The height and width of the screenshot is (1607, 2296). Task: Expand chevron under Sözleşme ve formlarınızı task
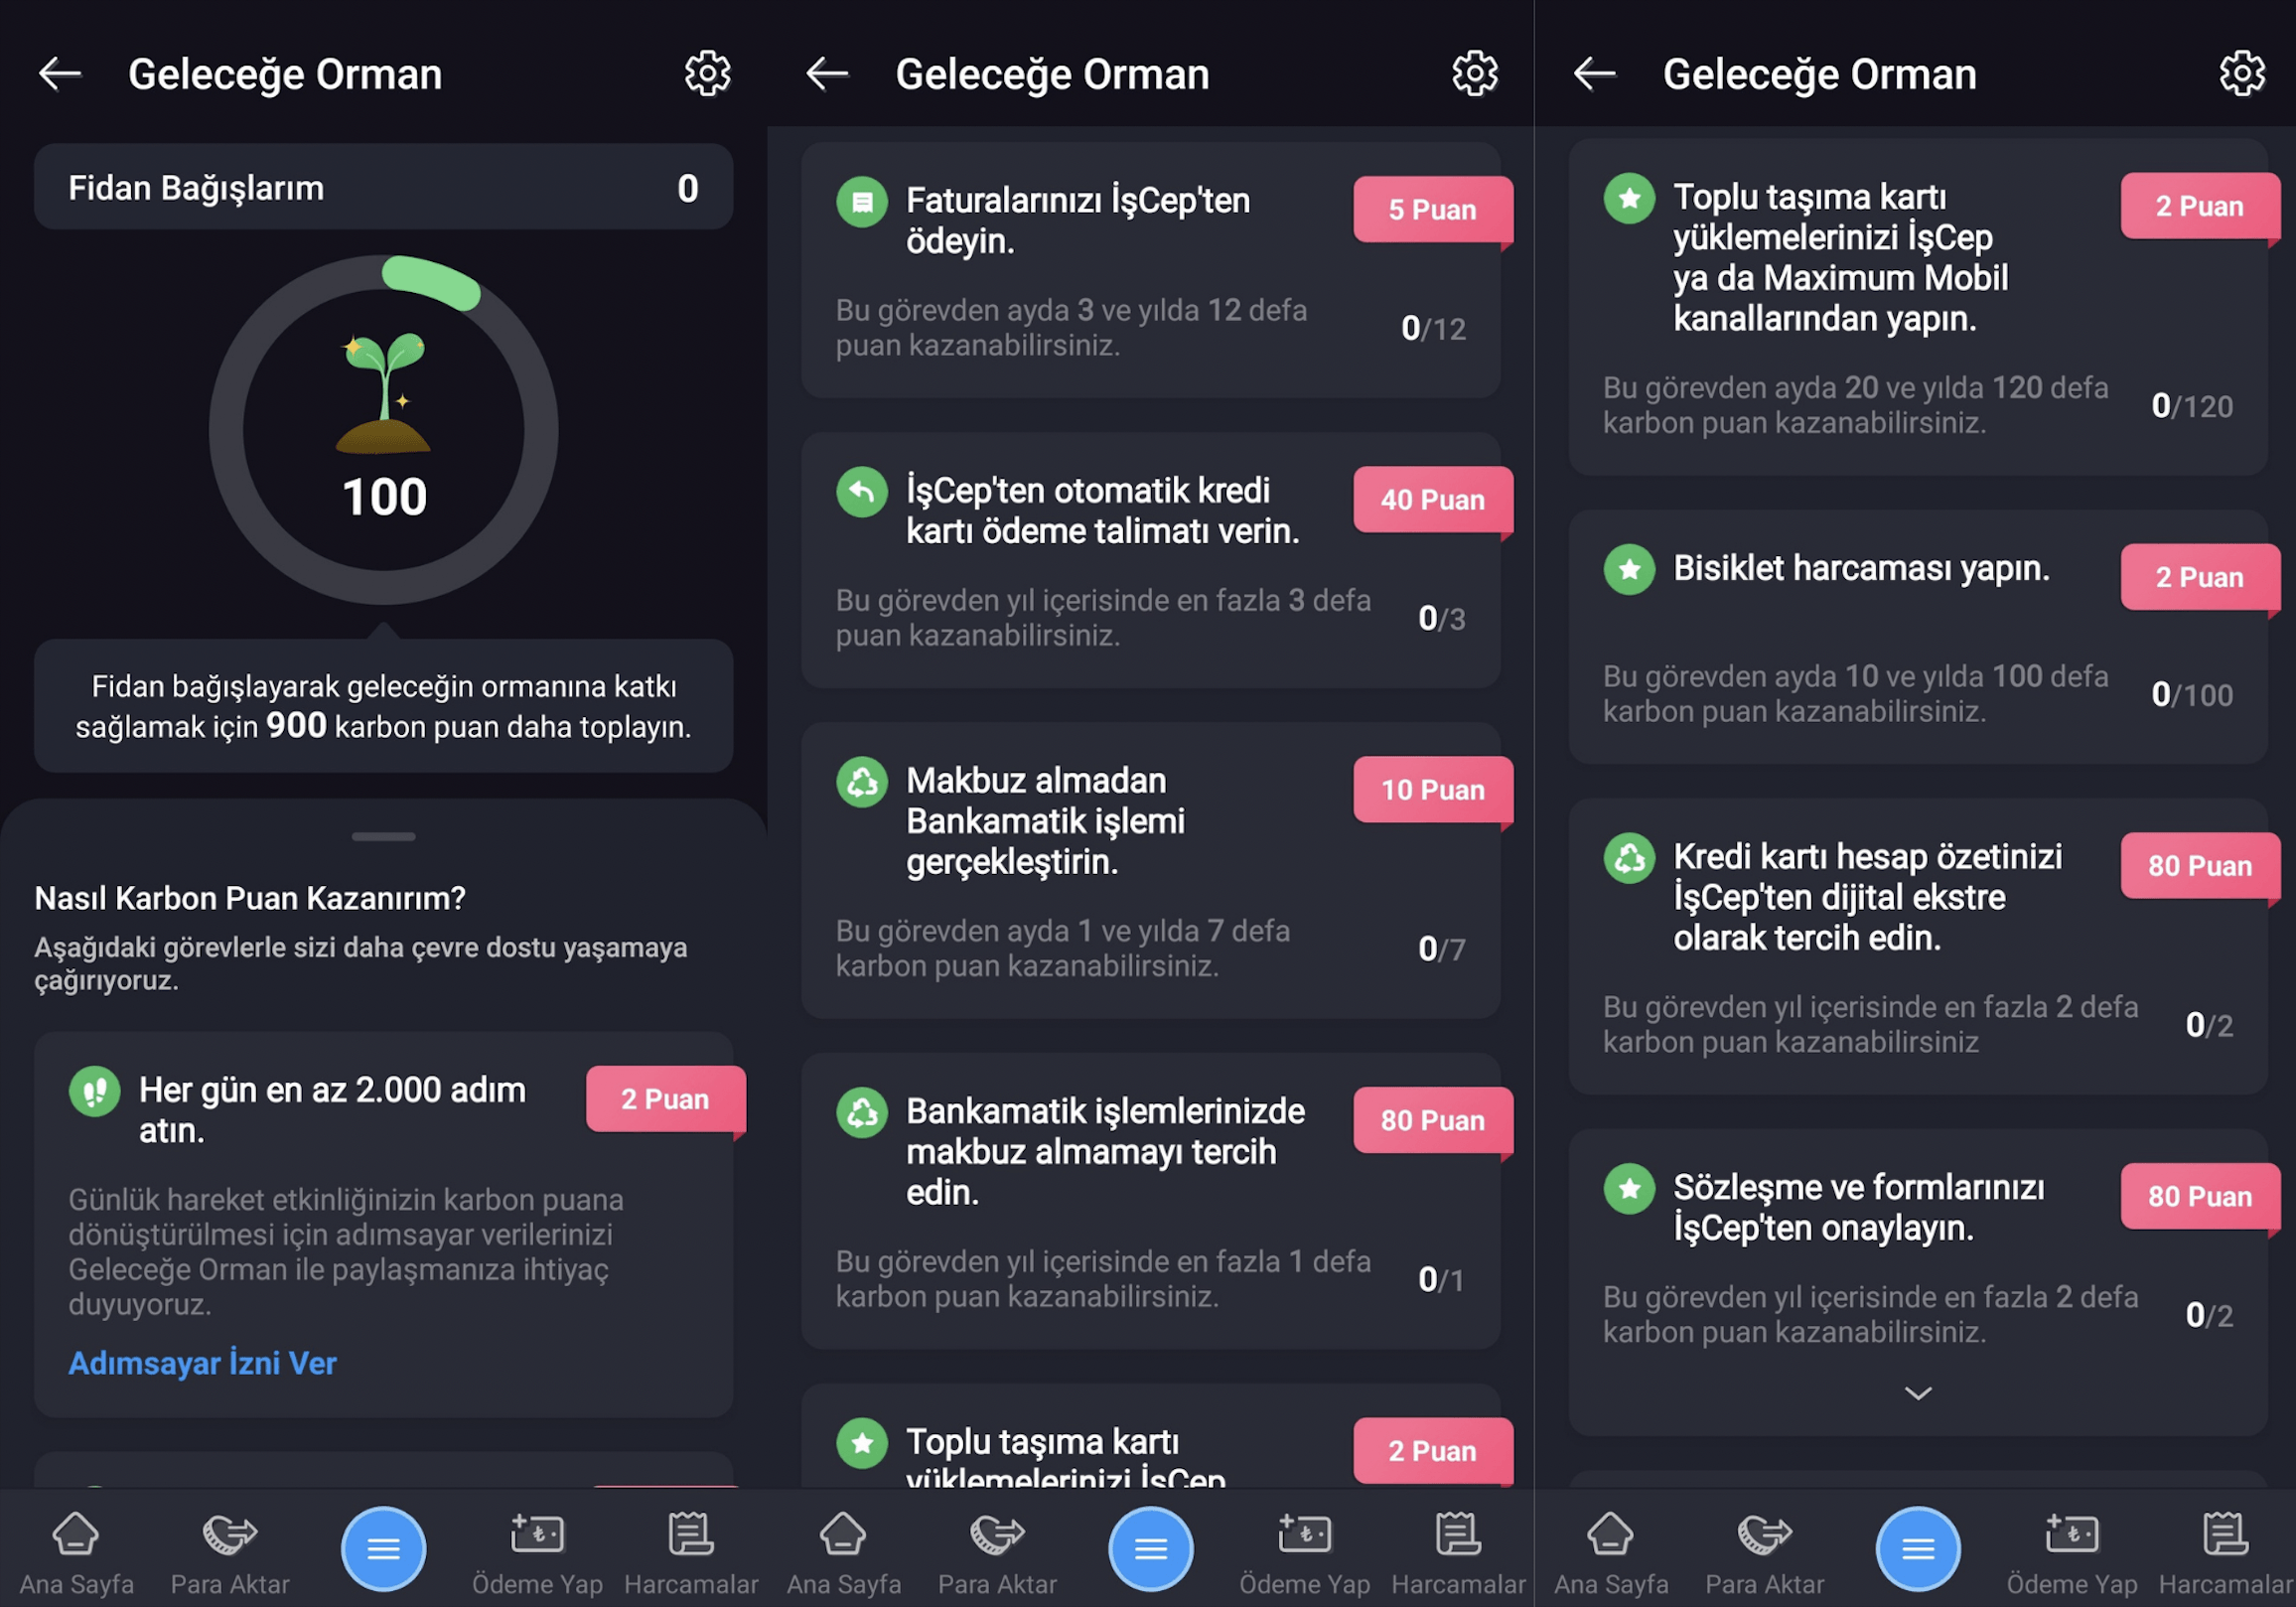(1917, 1393)
